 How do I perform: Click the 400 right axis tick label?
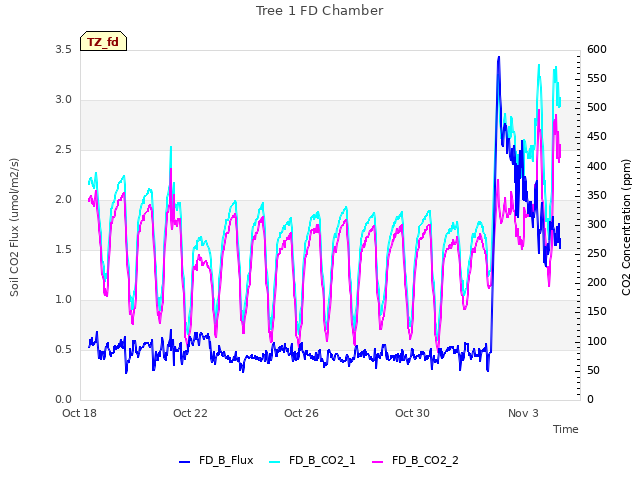597,166
